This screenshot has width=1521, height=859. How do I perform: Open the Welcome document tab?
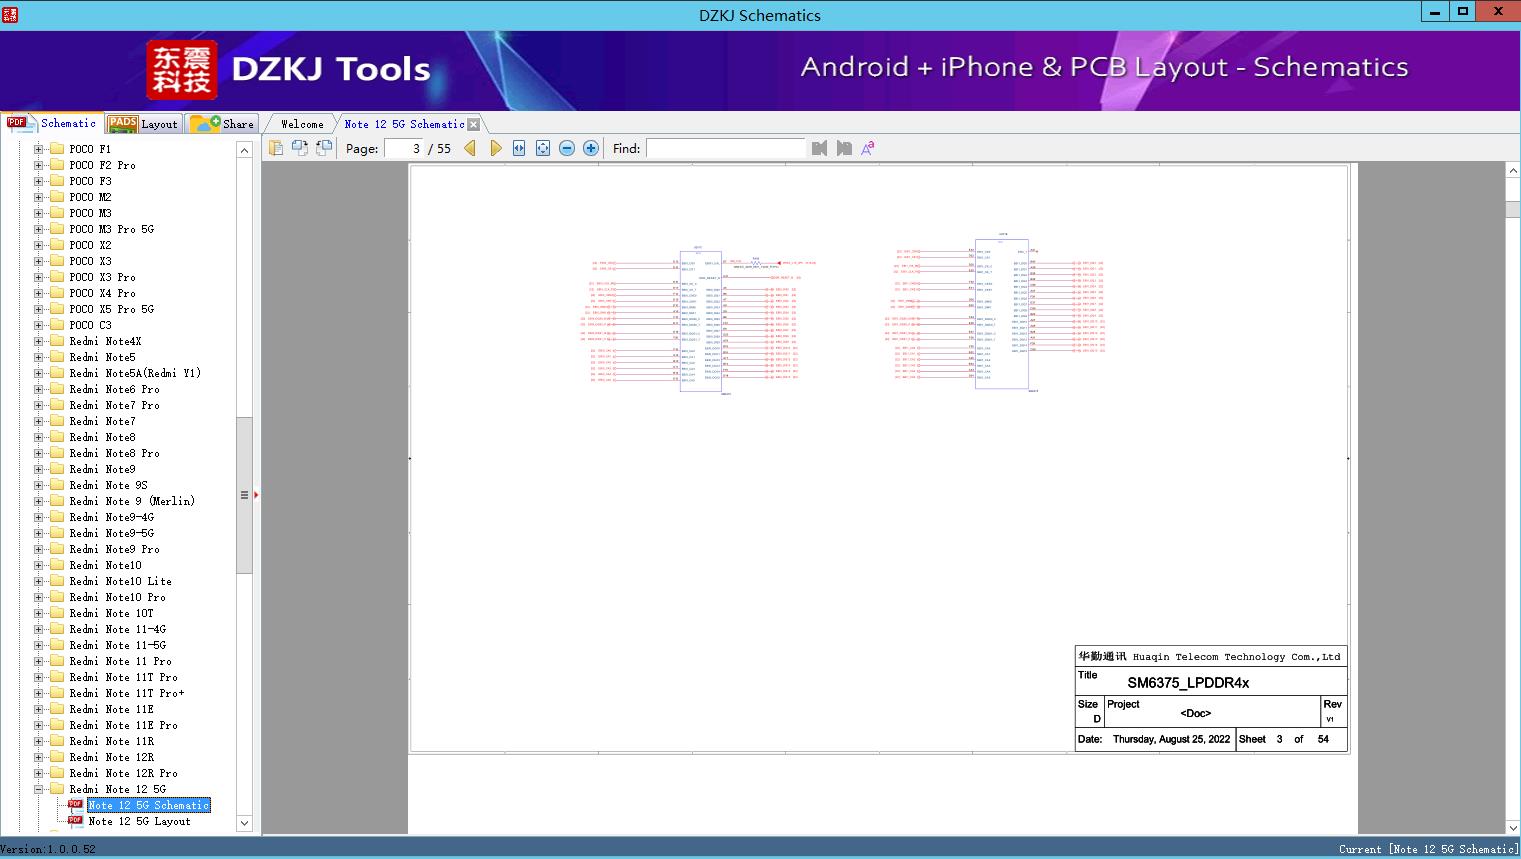tap(302, 124)
